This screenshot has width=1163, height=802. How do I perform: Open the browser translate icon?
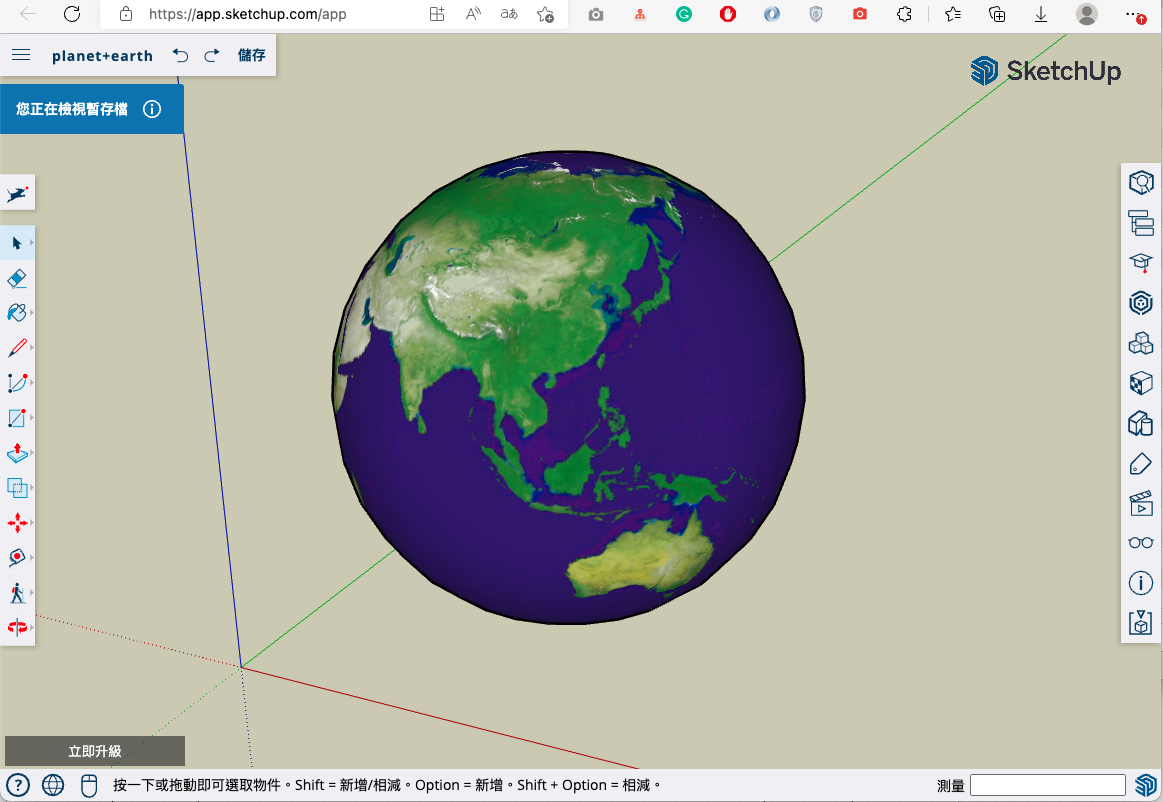pos(509,14)
